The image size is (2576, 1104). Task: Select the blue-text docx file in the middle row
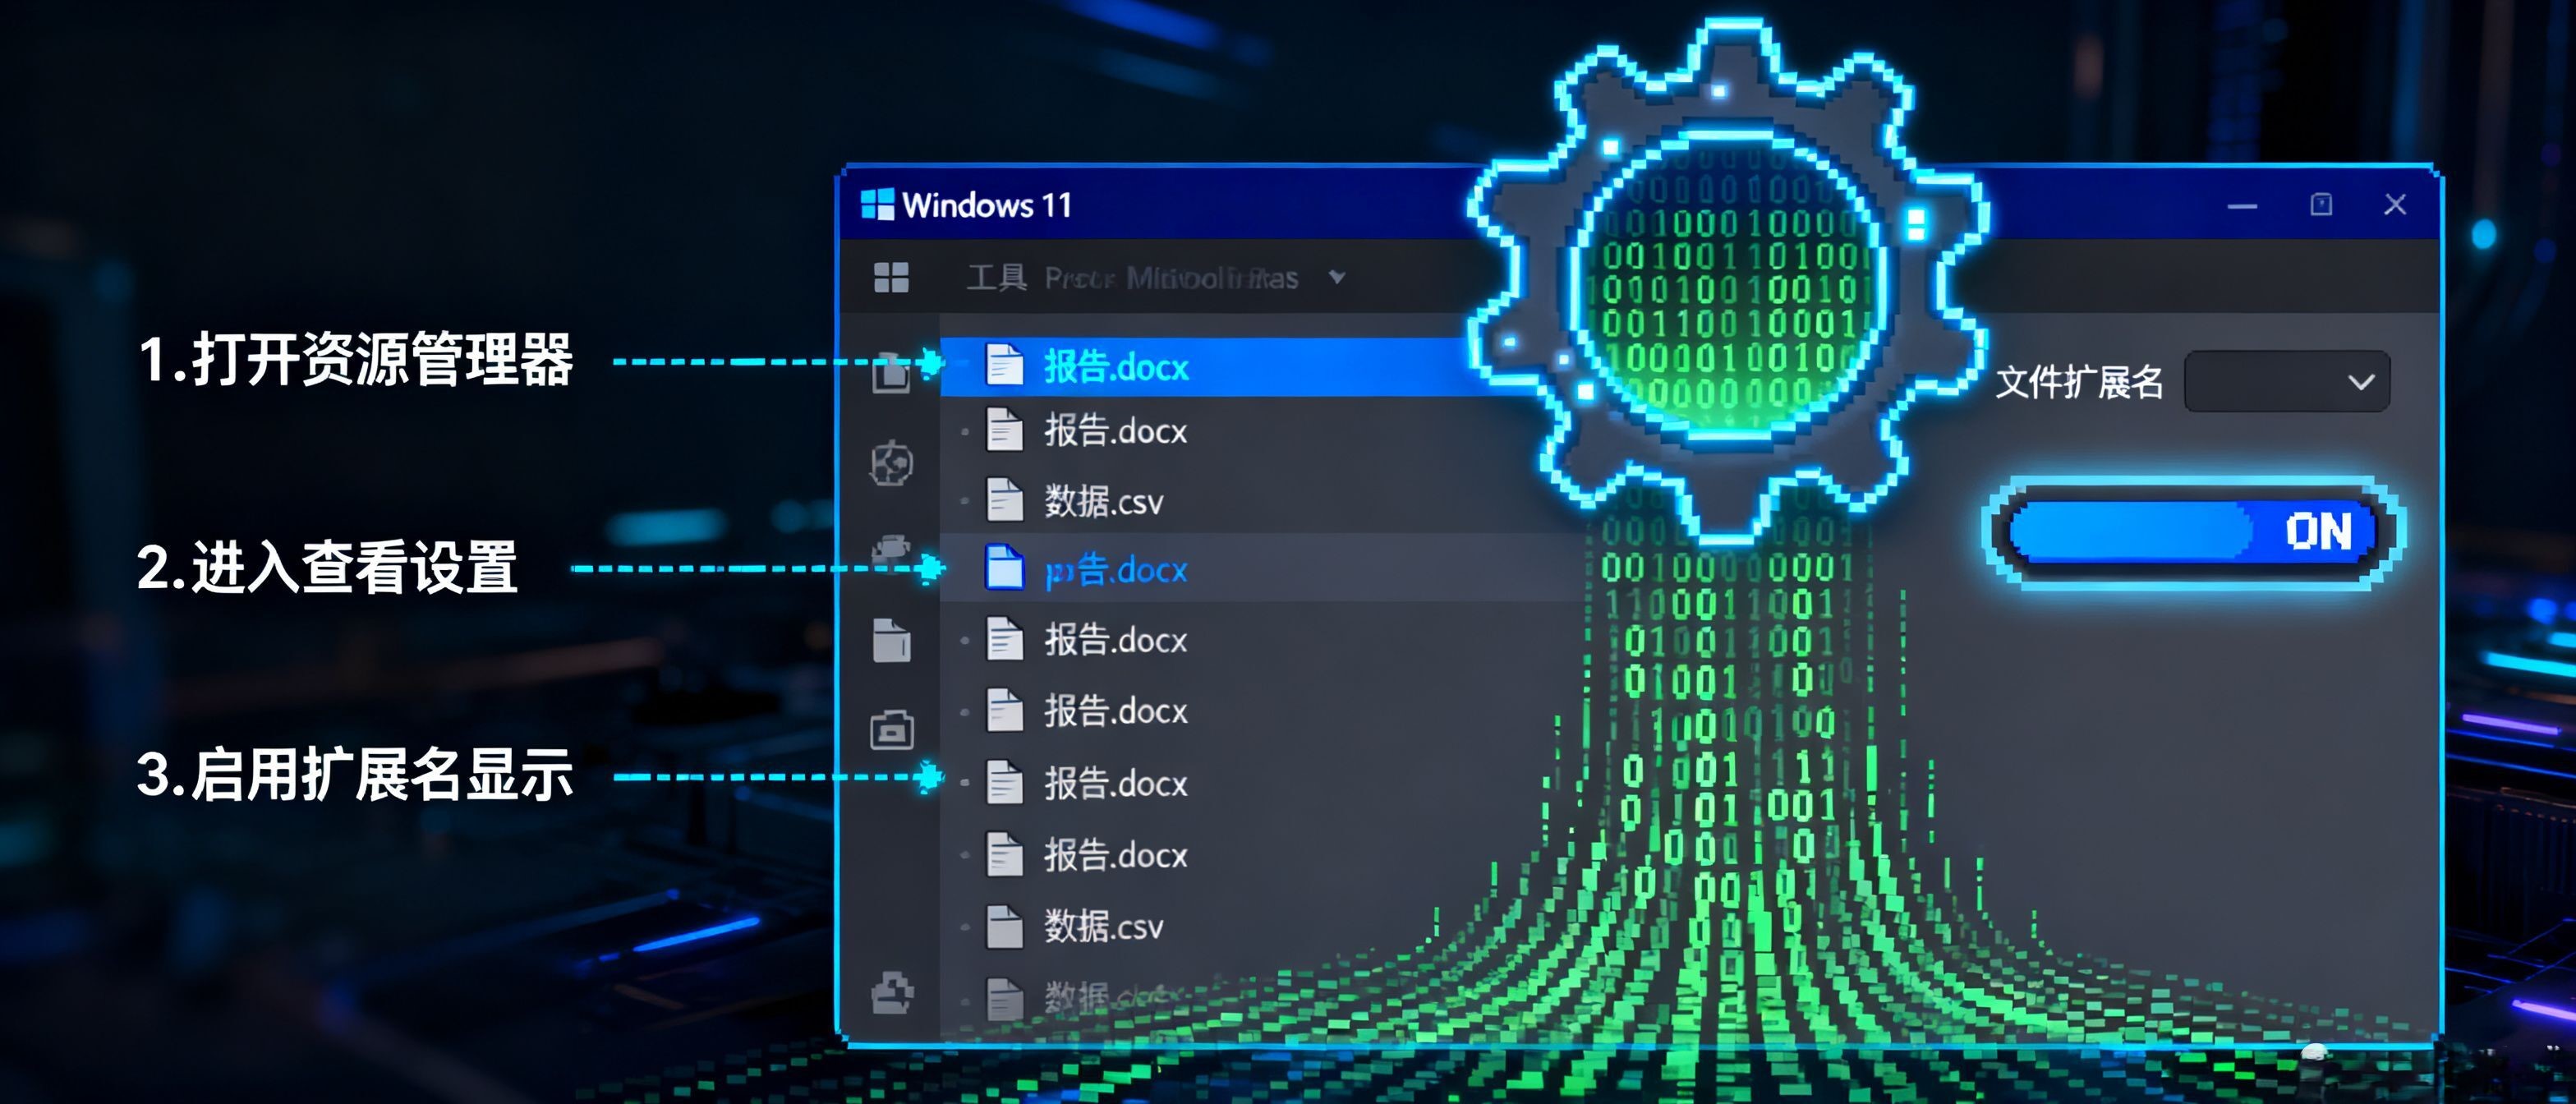click(x=1116, y=570)
